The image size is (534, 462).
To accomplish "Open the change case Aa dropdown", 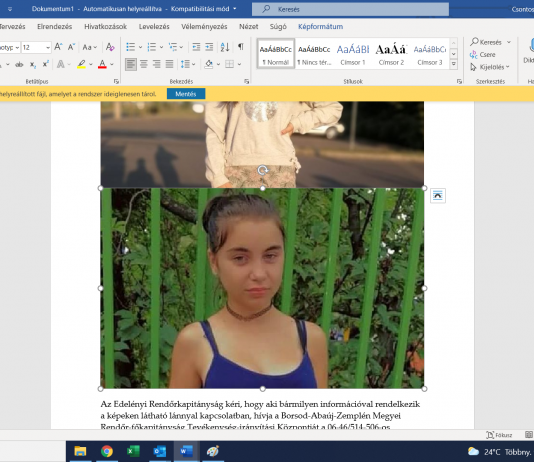I will (x=90, y=47).
